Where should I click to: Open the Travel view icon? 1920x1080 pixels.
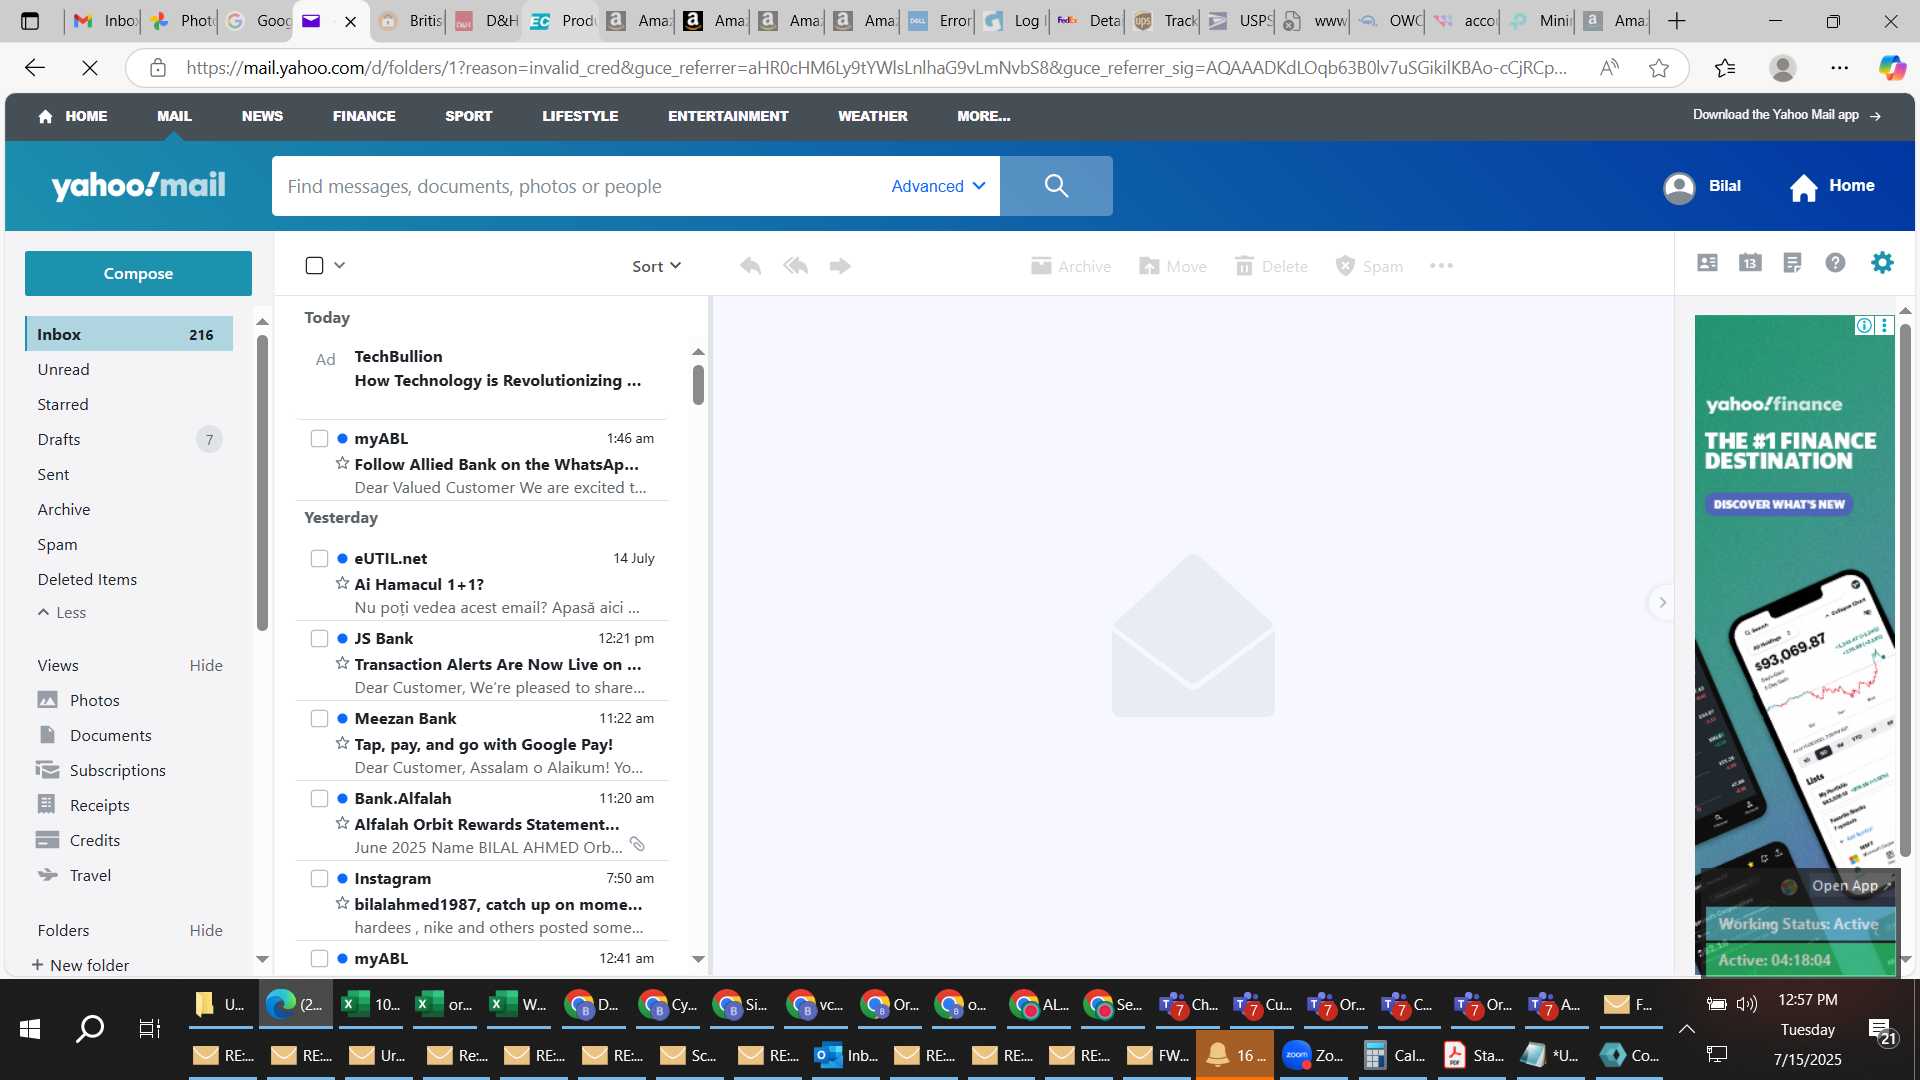(x=47, y=875)
